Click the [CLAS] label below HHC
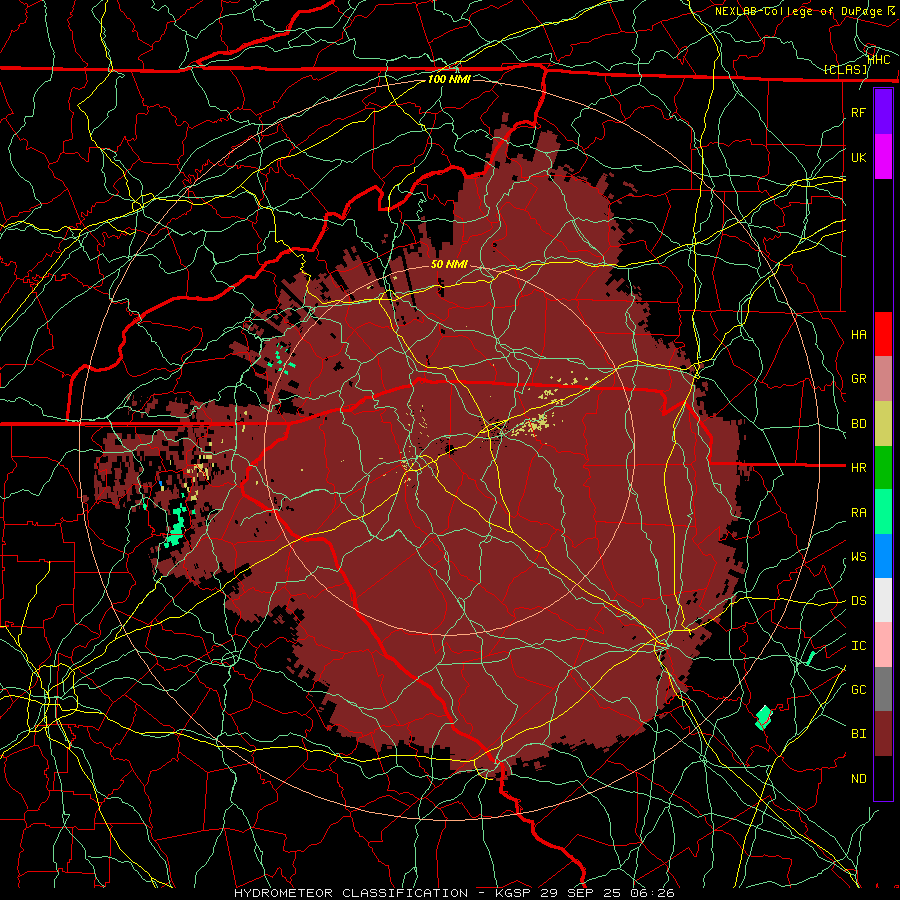 845,70
